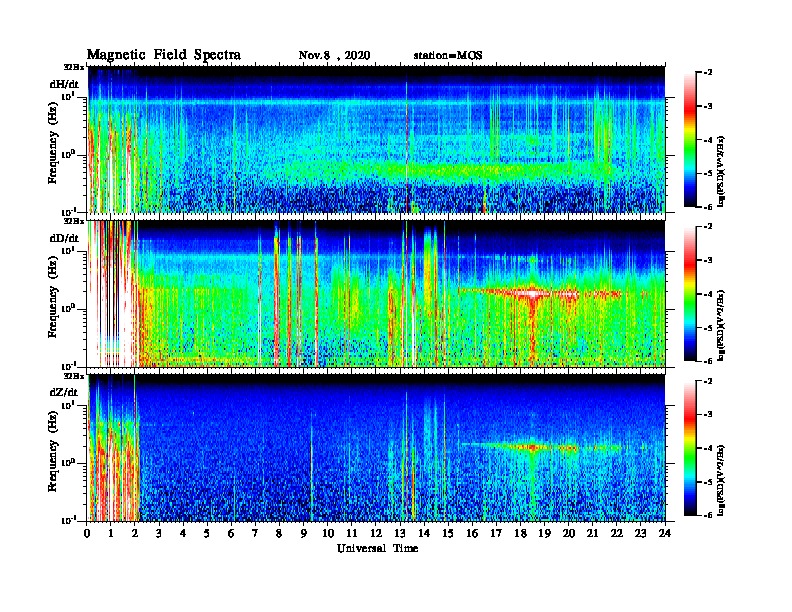The image size is (792, 612).
Task: Click the 10^0 frequency tick of dD/dt panel
Action: click(x=68, y=308)
